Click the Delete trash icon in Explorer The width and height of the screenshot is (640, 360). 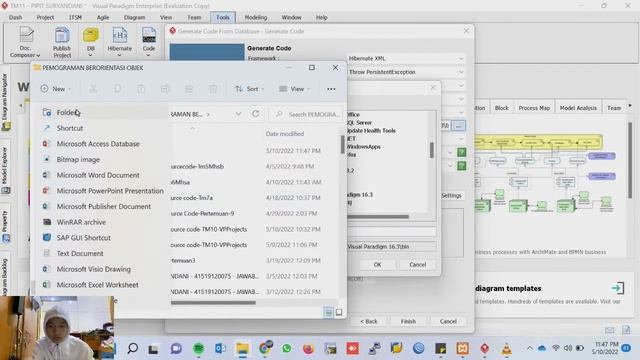coord(213,89)
